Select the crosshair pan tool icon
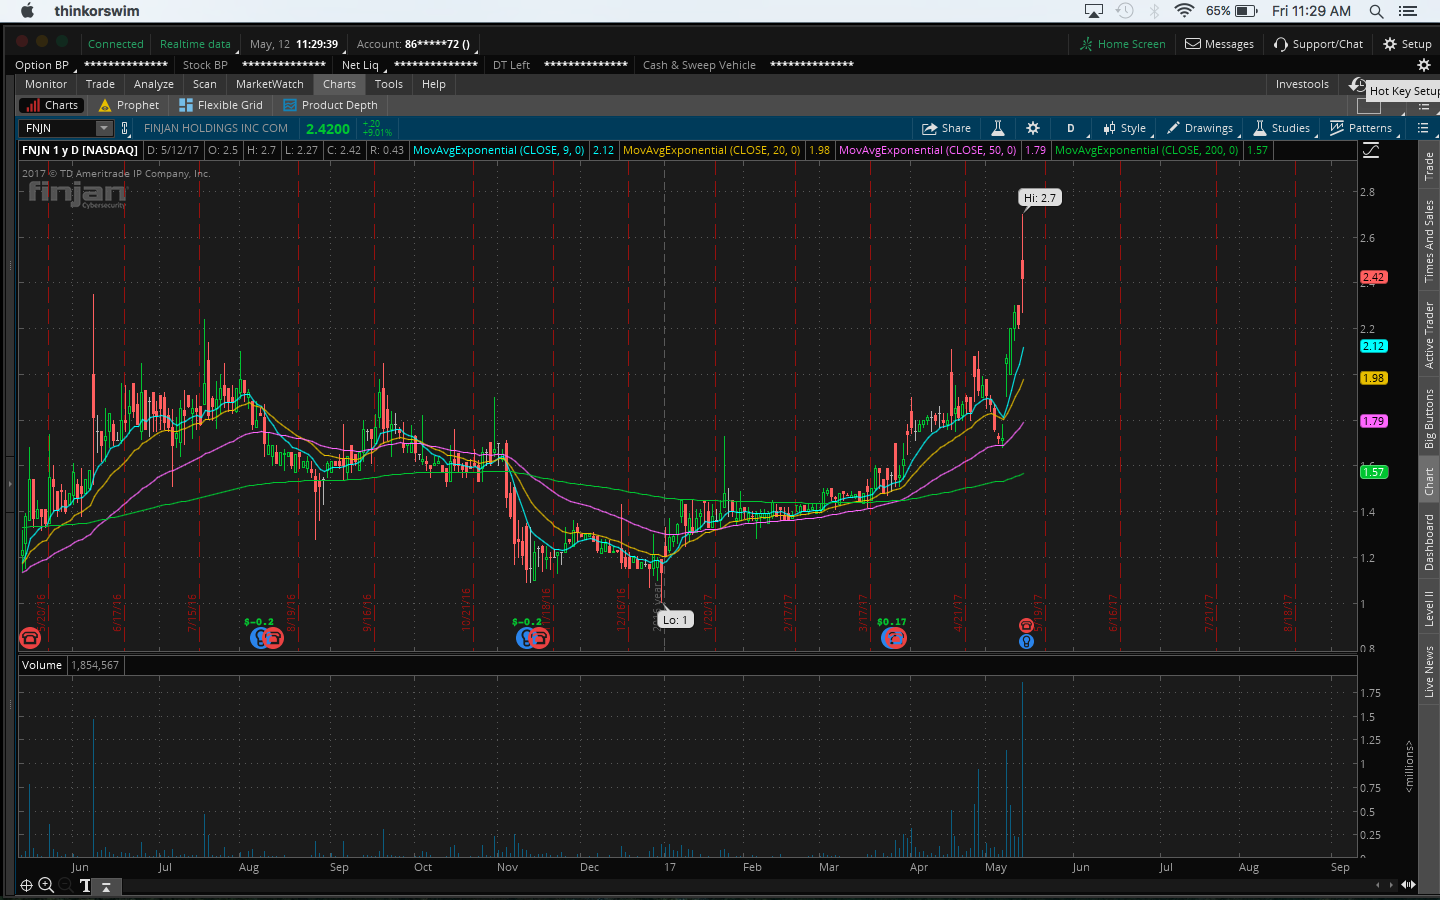This screenshot has height=900, width=1440. point(27,885)
